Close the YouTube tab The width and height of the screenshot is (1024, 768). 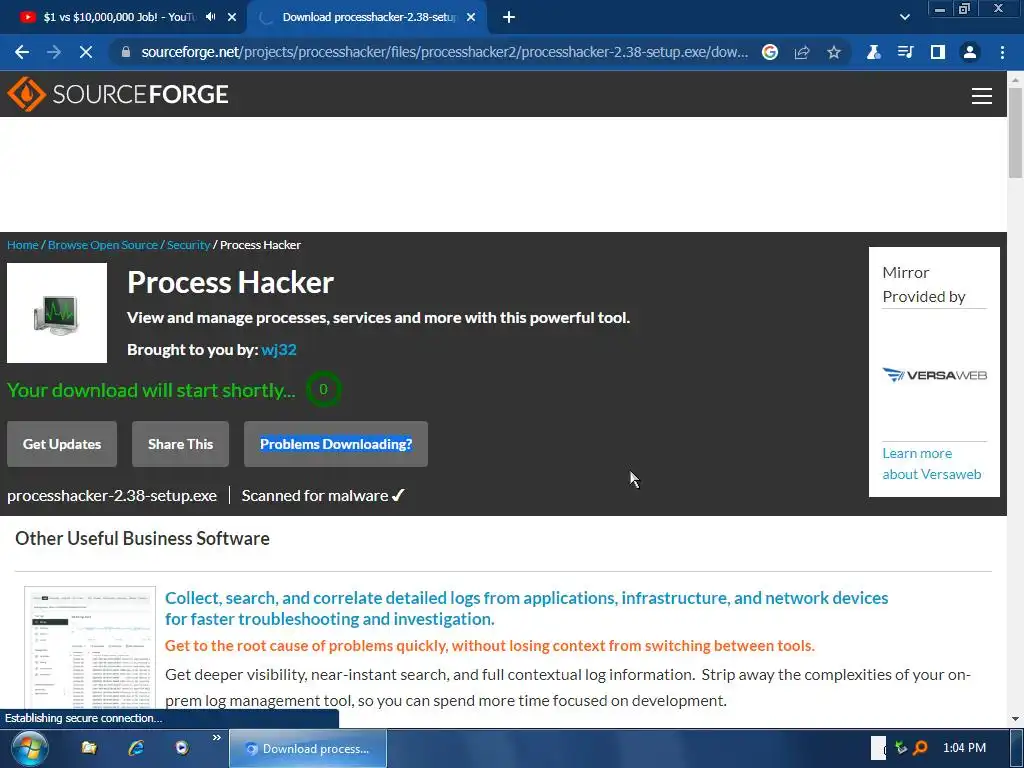coord(232,17)
